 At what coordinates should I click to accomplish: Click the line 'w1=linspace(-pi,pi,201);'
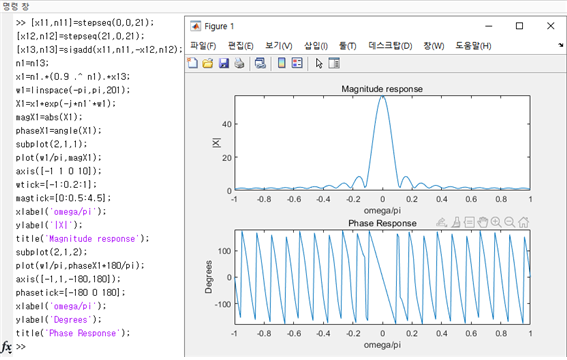click(73, 90)
